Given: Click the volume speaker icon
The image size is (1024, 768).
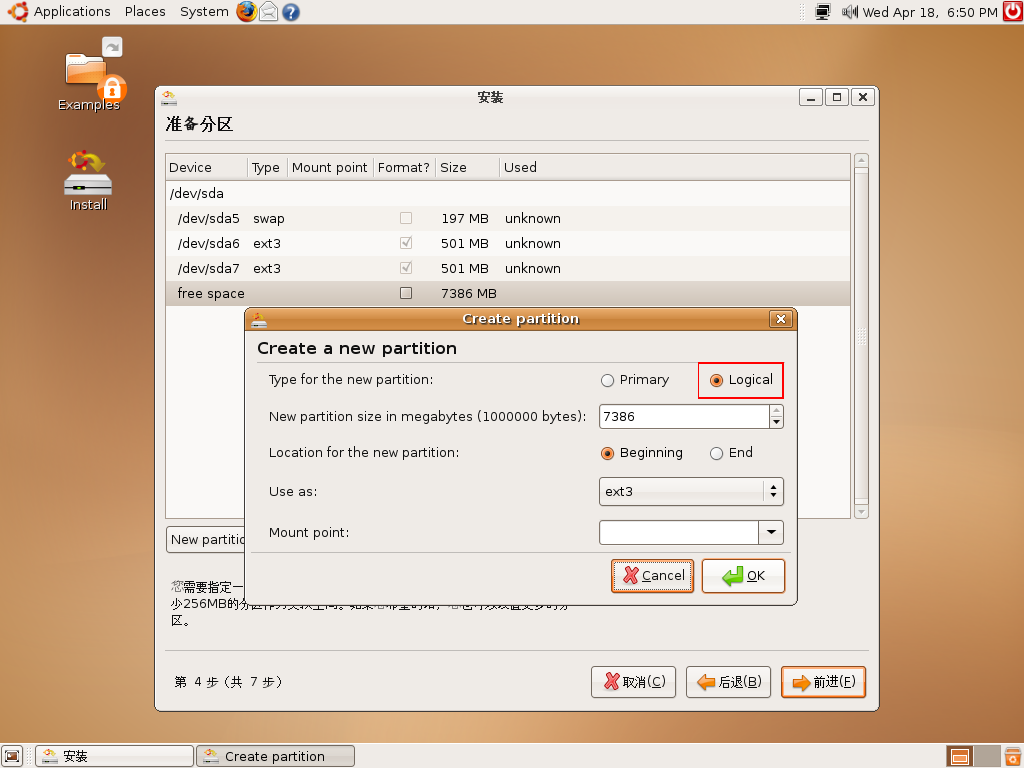Looking at the screenshot, I should (849, 12).
